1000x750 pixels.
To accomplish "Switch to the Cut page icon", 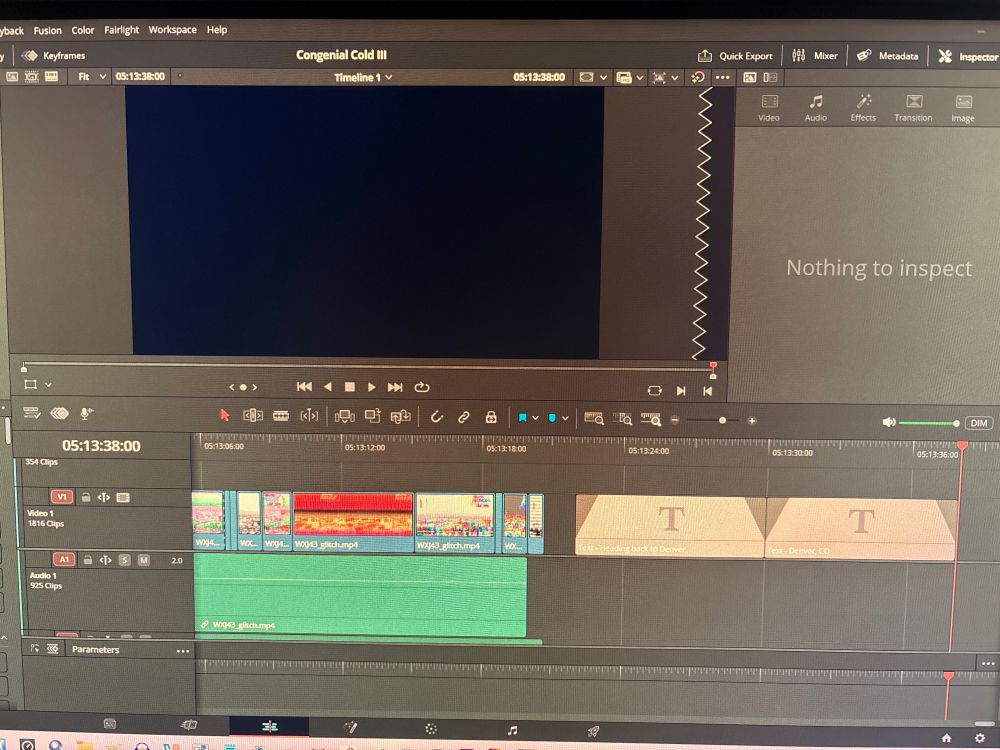I will pos(189,724).
